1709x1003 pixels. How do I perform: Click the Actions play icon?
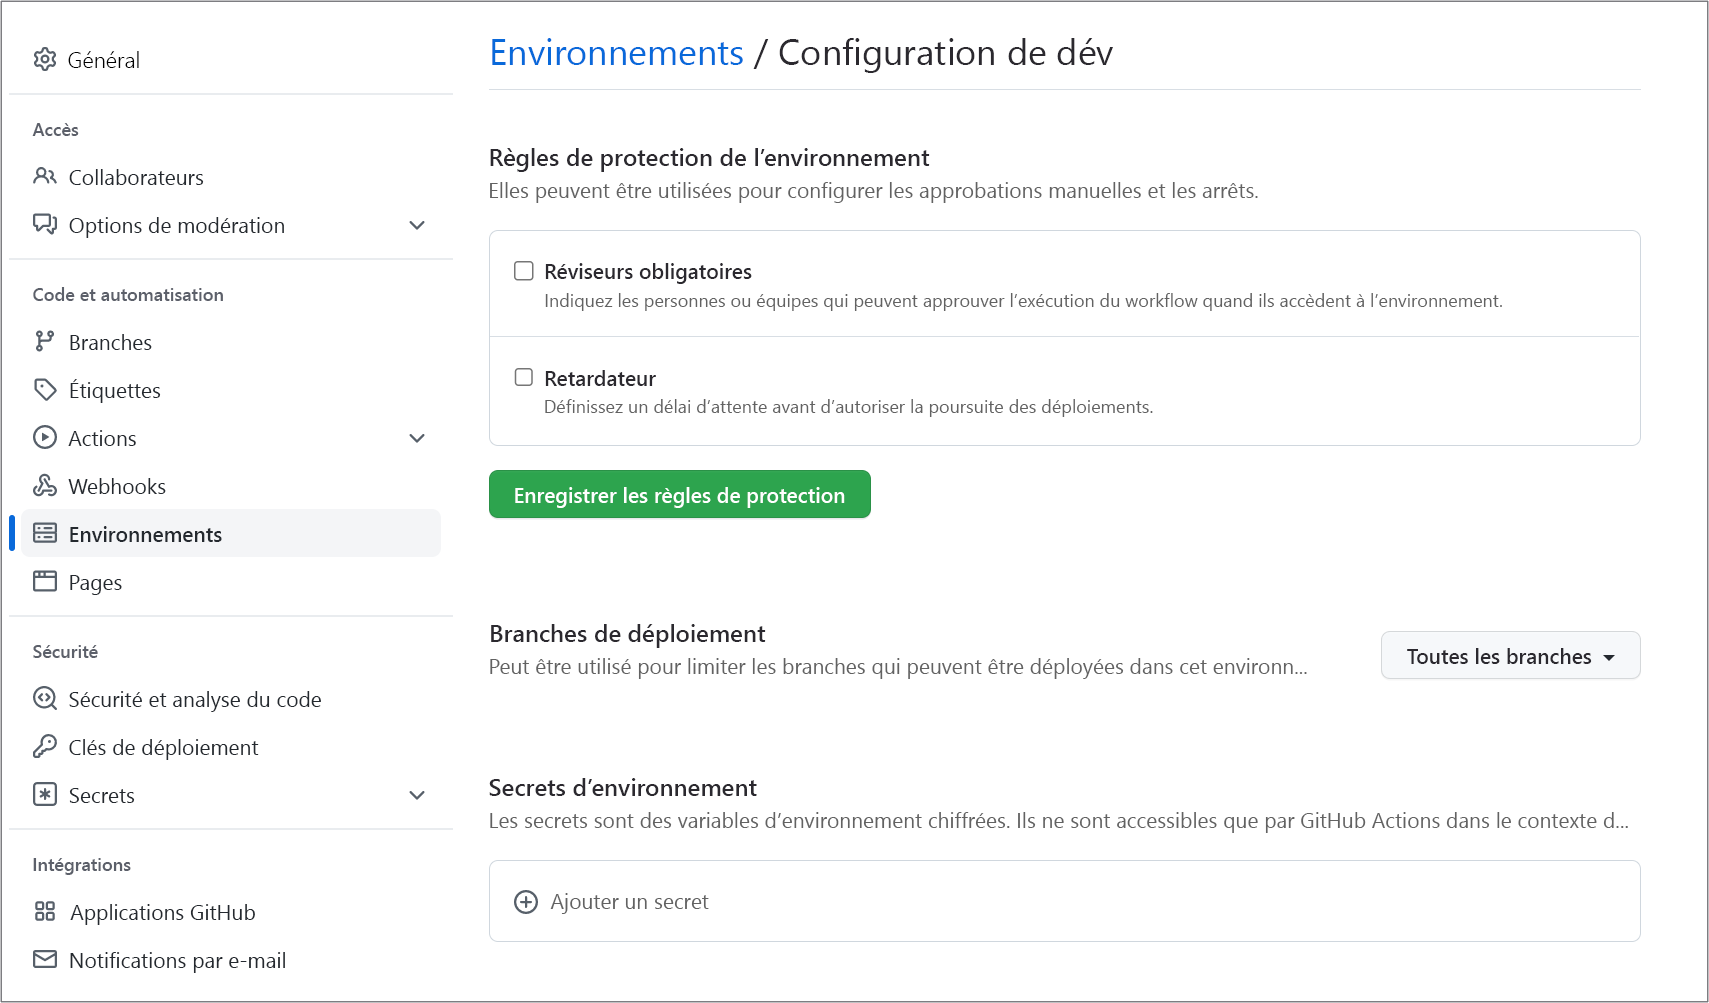tap(45, 437)
